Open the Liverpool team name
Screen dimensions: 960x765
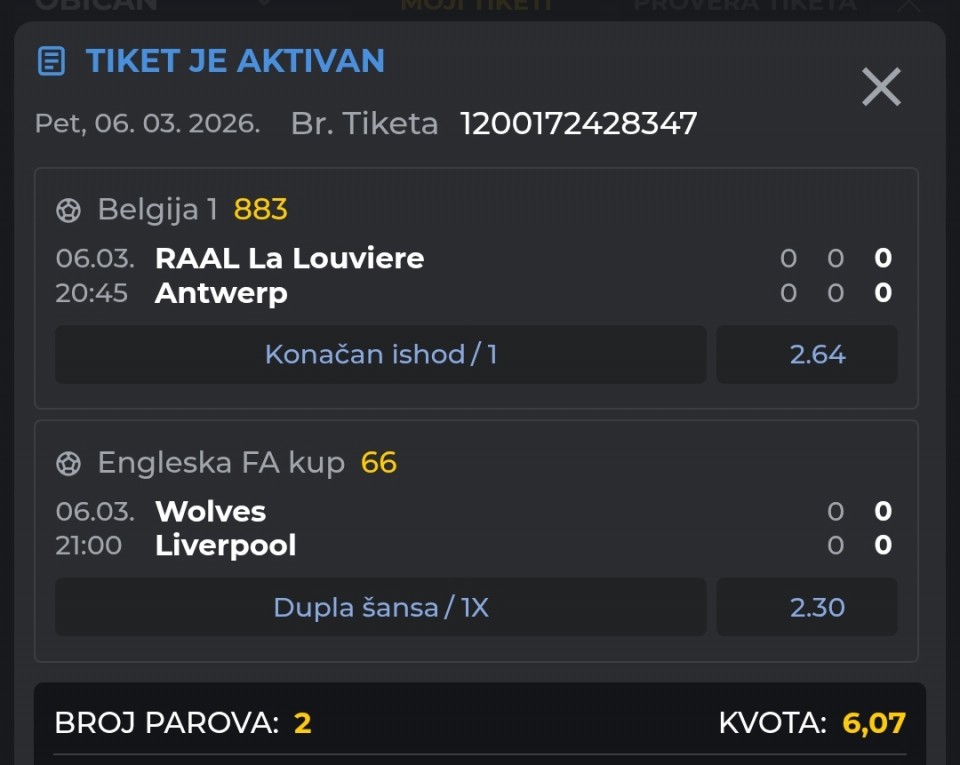tap(225, 546)
